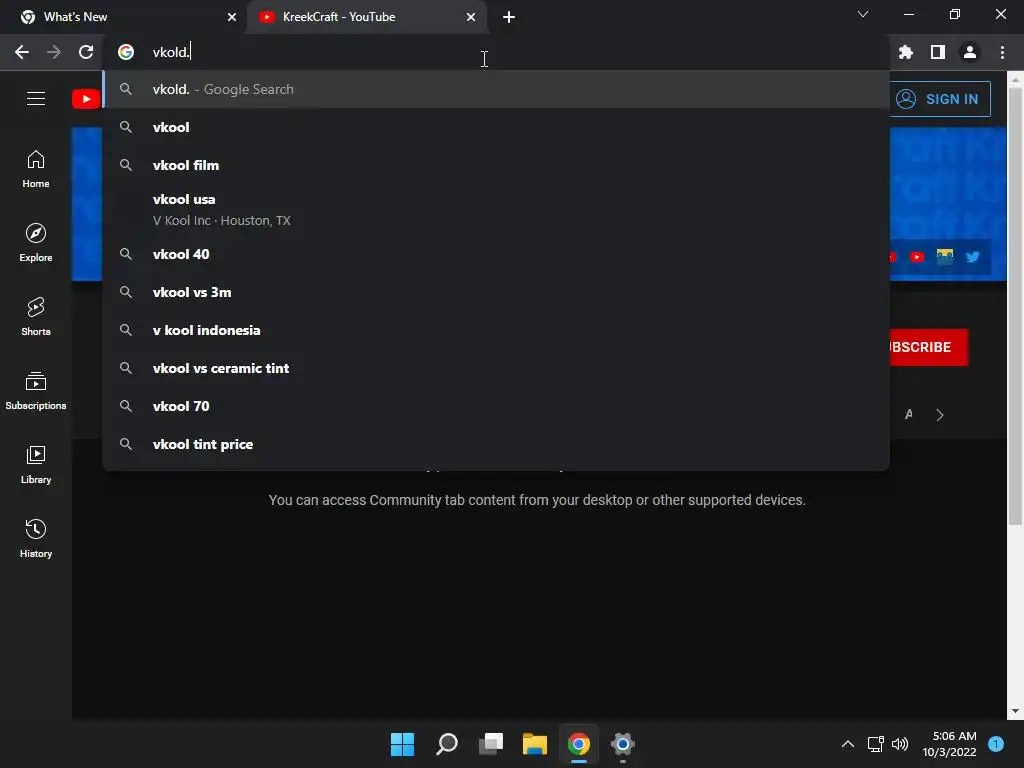Open volume control in system tray
This screenshot has width=1024, height=768.
(900, 744)
